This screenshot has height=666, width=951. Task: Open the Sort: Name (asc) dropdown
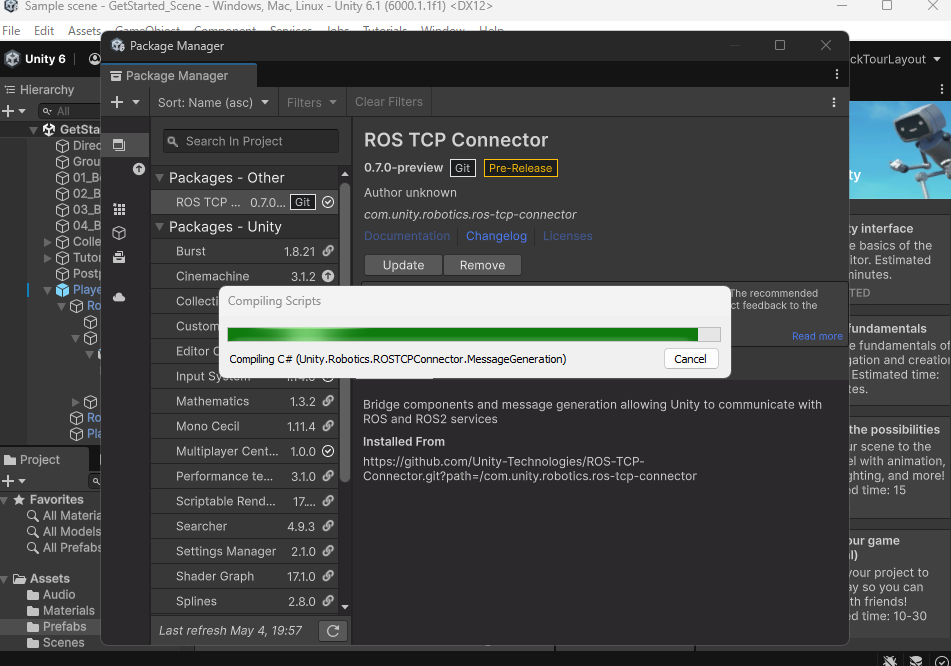click(213, 102)
